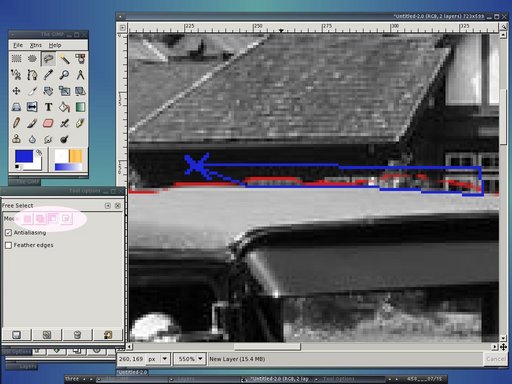Select the Select by Color tool
Screen dimensions: 512x384
point(80,59)
